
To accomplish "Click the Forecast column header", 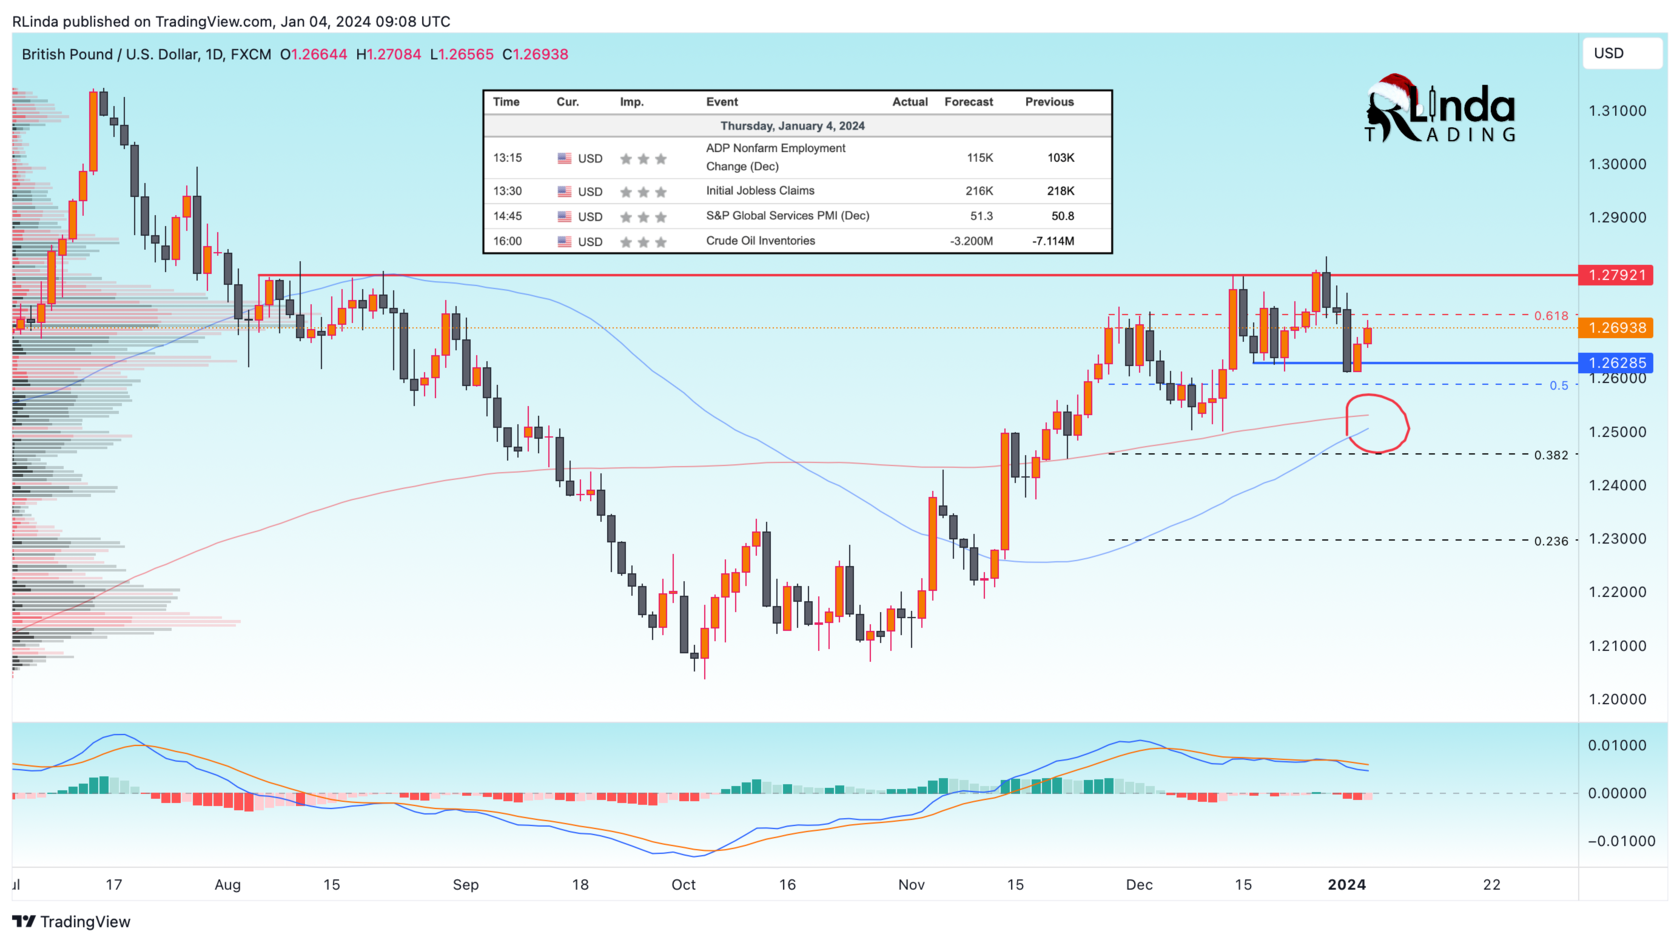I will 968,102.
